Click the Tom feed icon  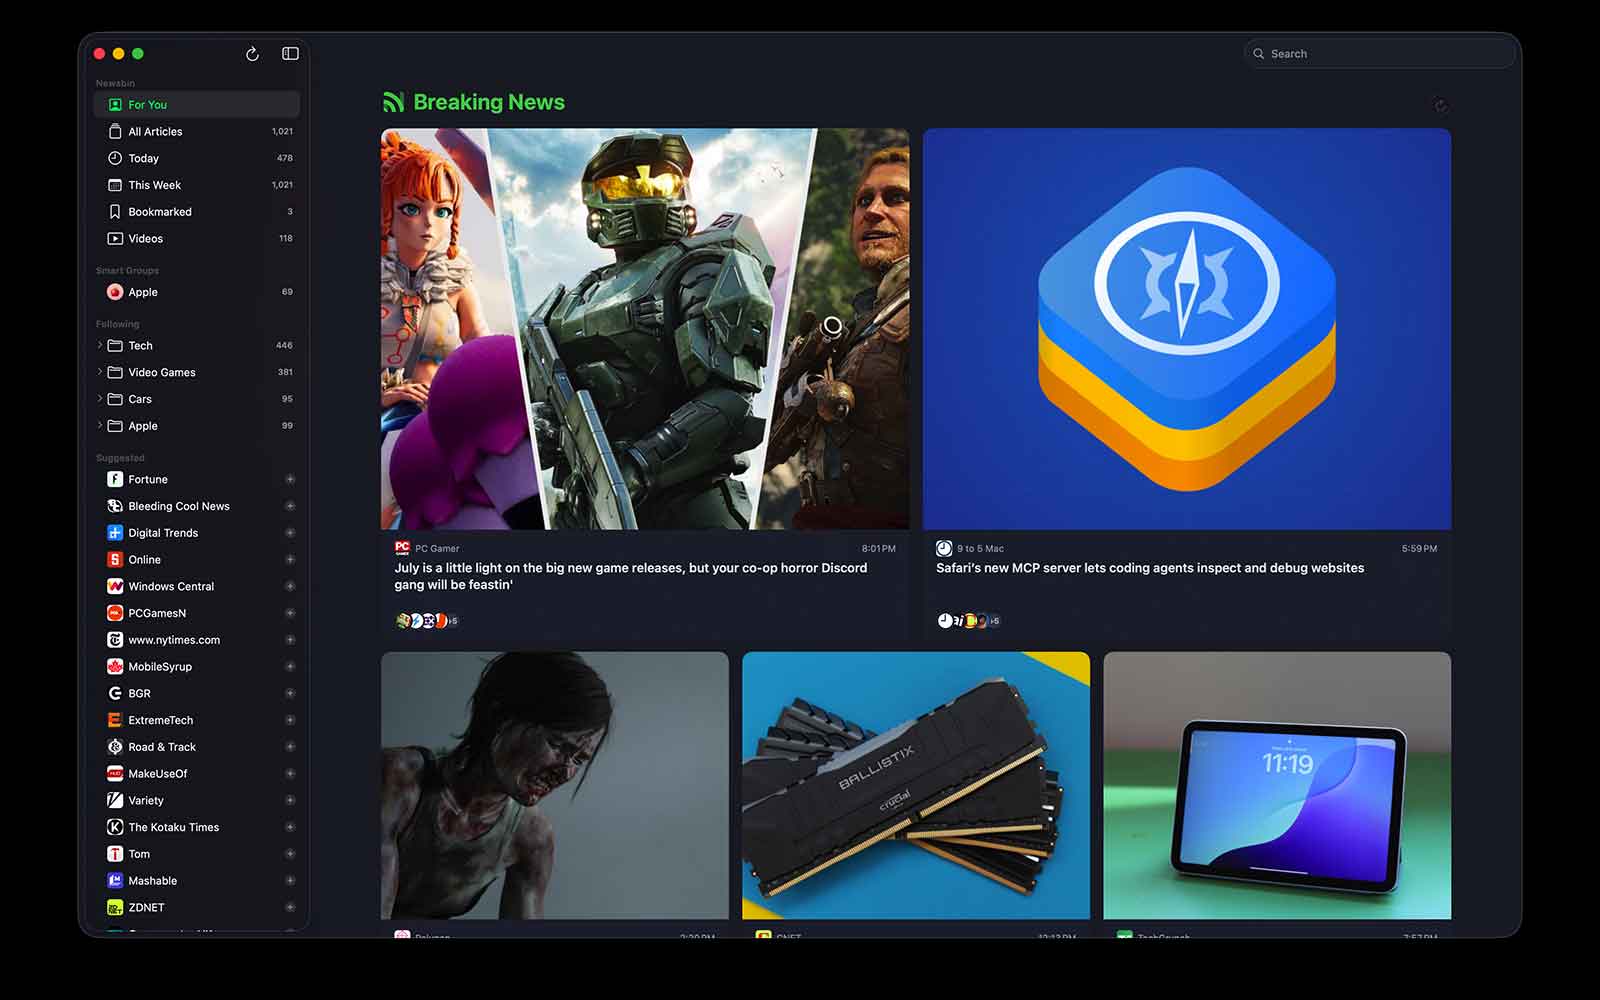click(x=115, y=854)
